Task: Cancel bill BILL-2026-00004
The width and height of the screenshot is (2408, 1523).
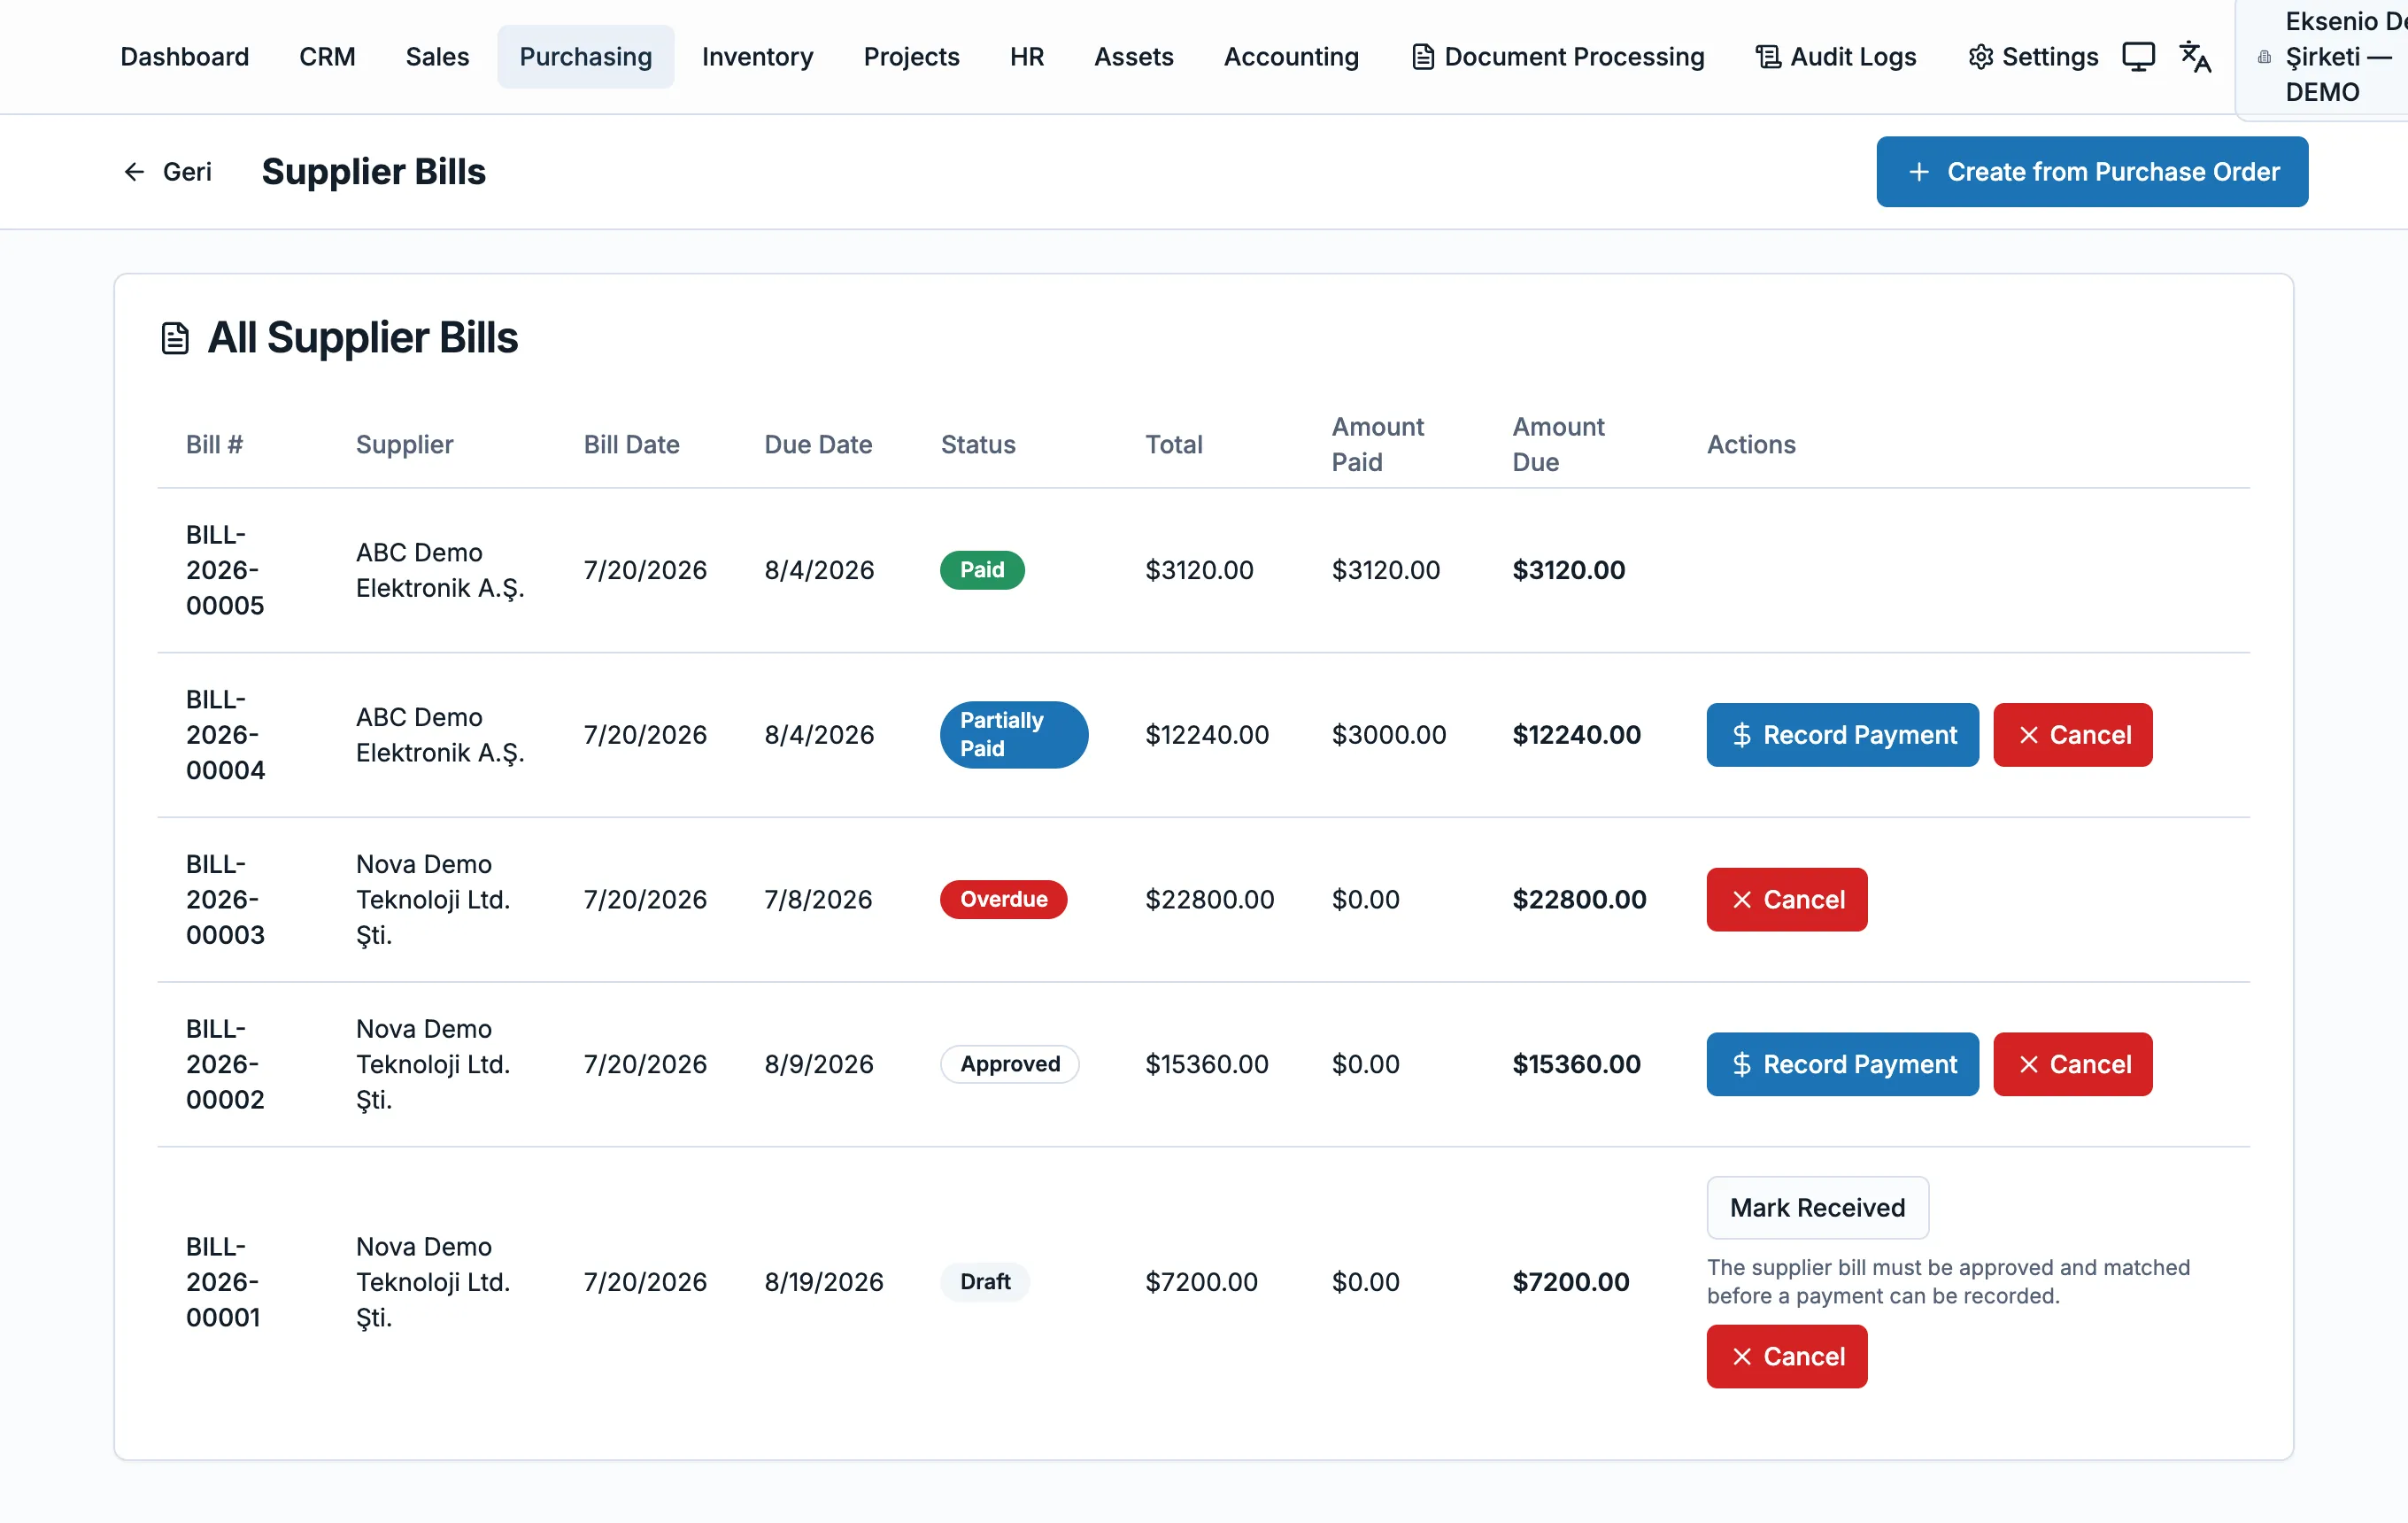Action: [x=2072, y=735]
